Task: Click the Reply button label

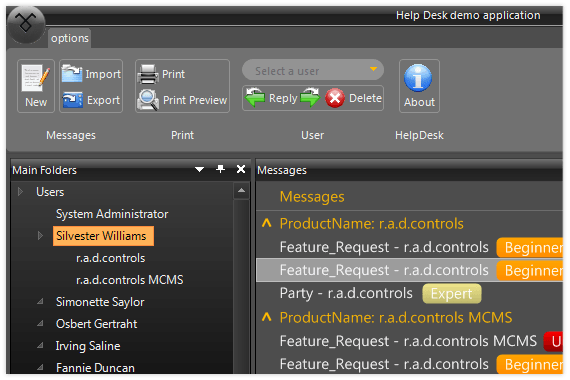Action: point(283,98)
